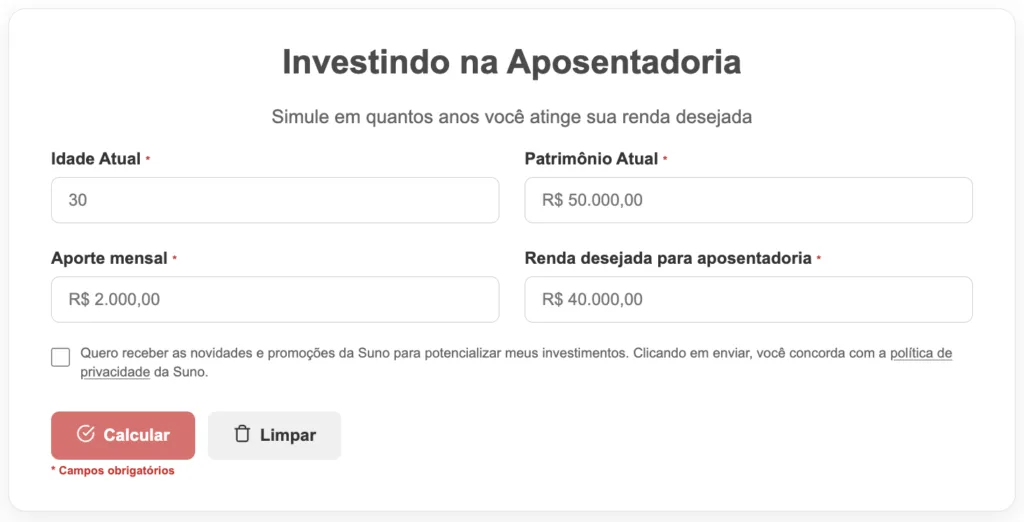The width and height of the screenshot is (1024, 522).
Task: Click the Idade Atual label
Action: (96, 159)
